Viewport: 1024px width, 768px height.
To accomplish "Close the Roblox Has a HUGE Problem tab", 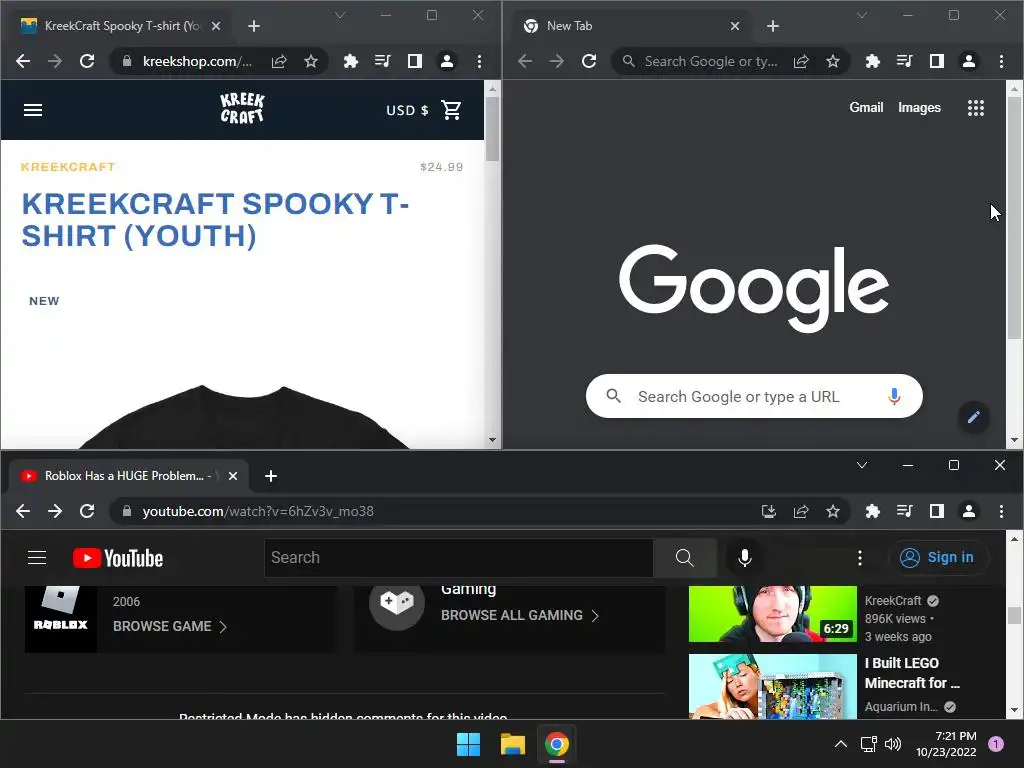I will 232,476.
